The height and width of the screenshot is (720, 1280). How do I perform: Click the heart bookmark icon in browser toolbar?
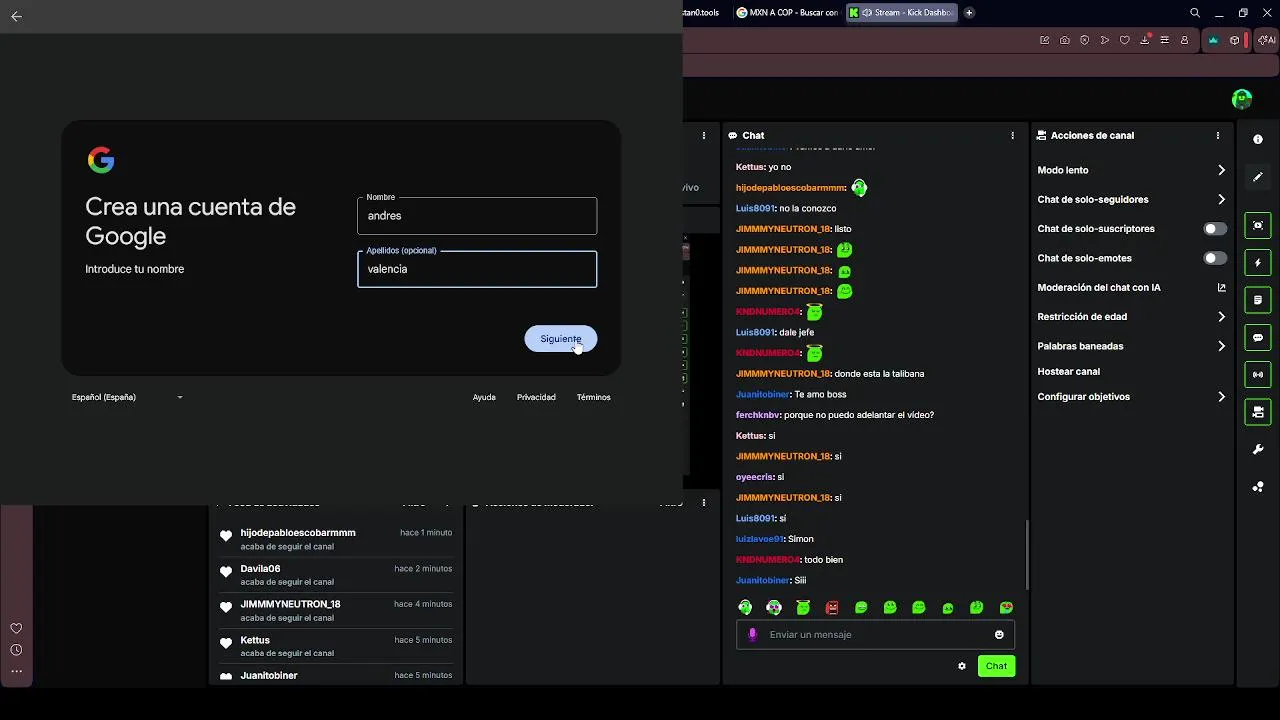tap(1125, 40)
